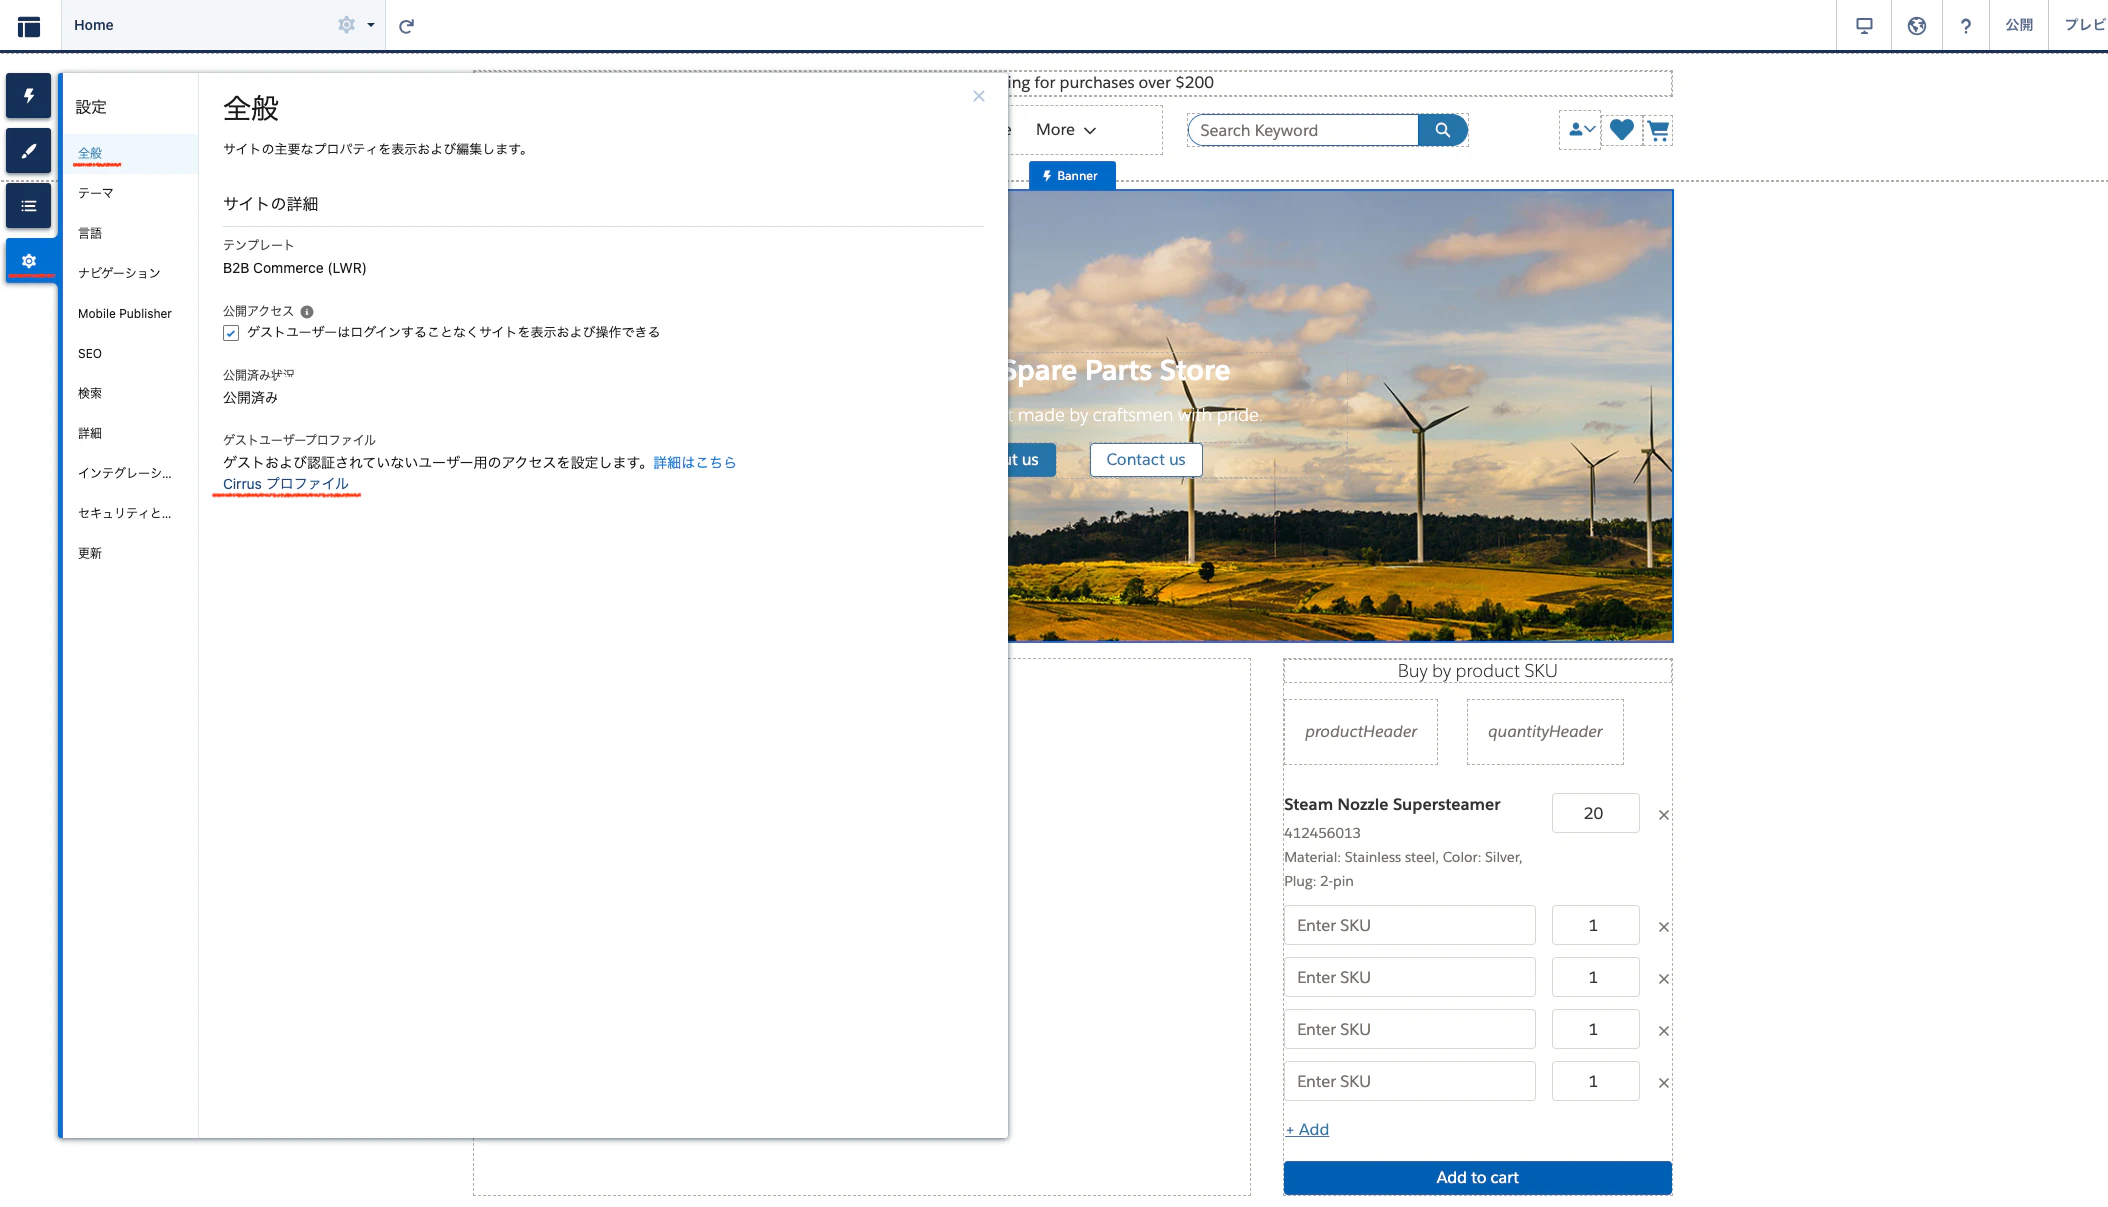Expand the Home page dropdown arrow
This screenshot has height=1207, width=2108.
371,25
